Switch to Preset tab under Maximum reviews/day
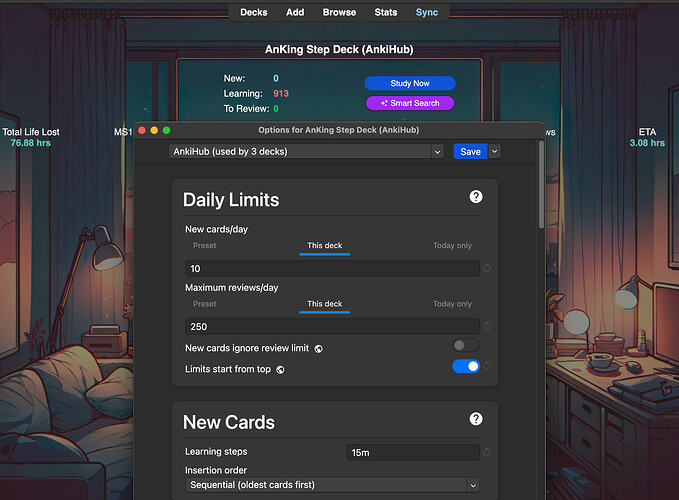Viewport: 679px width, 500px height. pyautogui.click(x=204, y=304)
